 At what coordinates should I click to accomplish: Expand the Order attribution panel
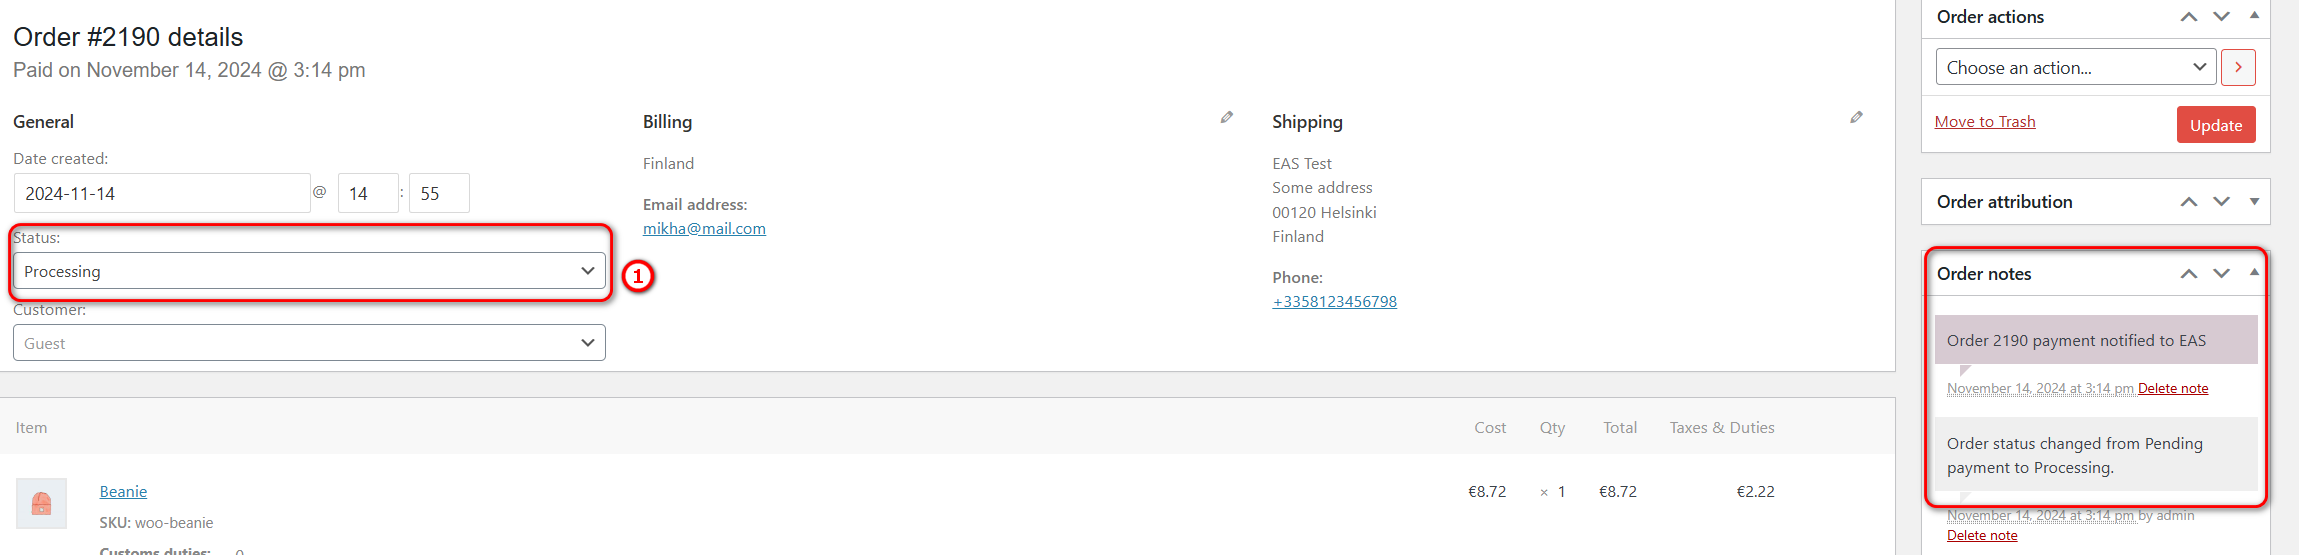tap(2254, 202)
